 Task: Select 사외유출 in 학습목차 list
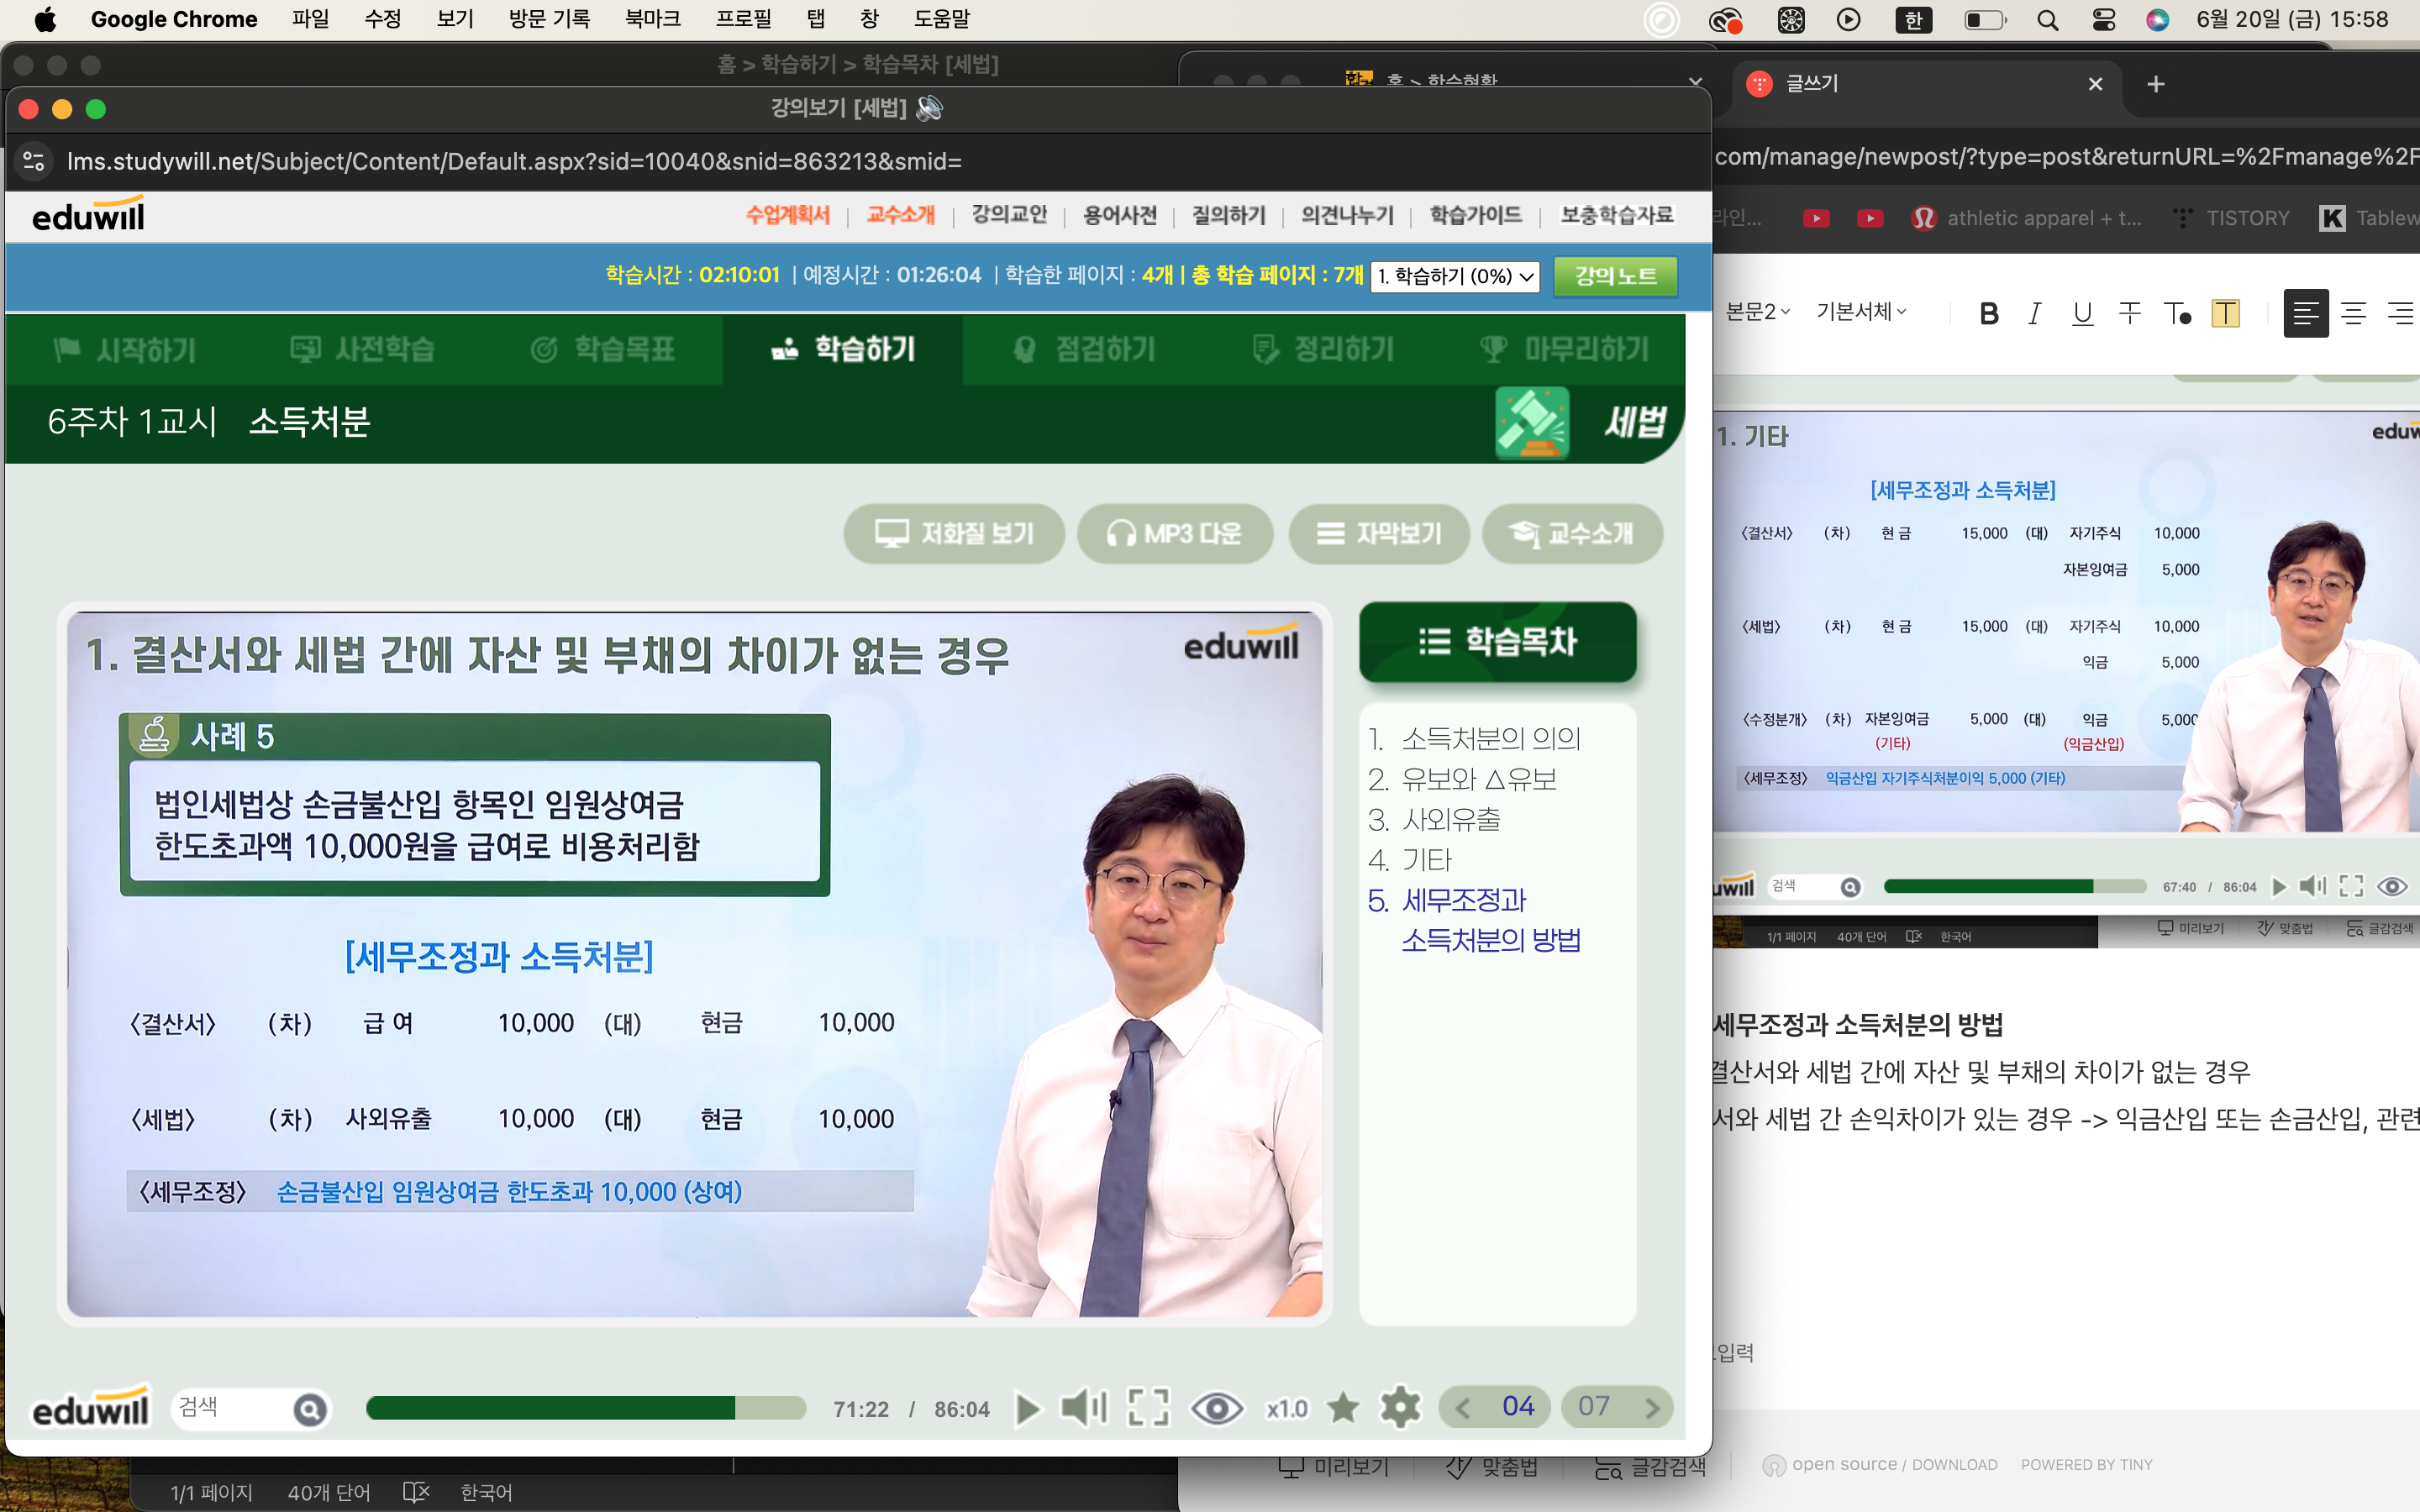(x=1450, y=820)
